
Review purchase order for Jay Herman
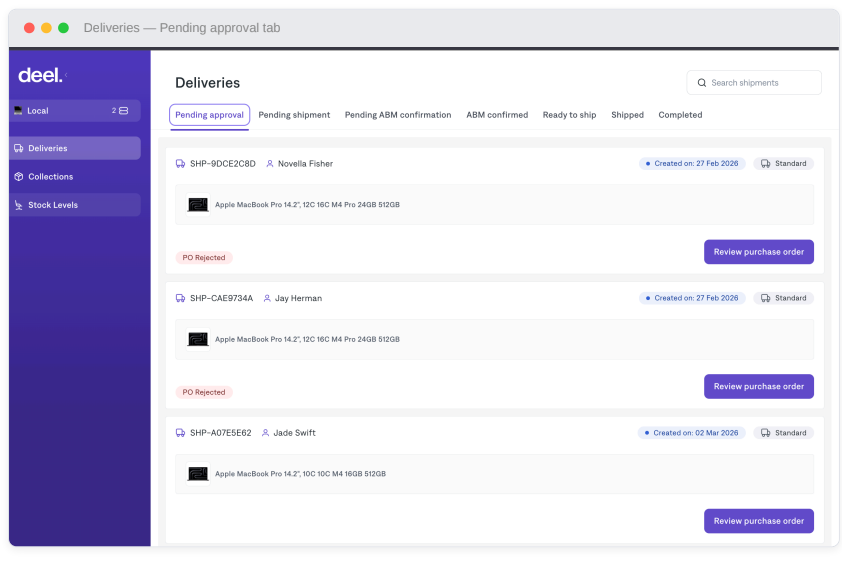pos(758,387)
